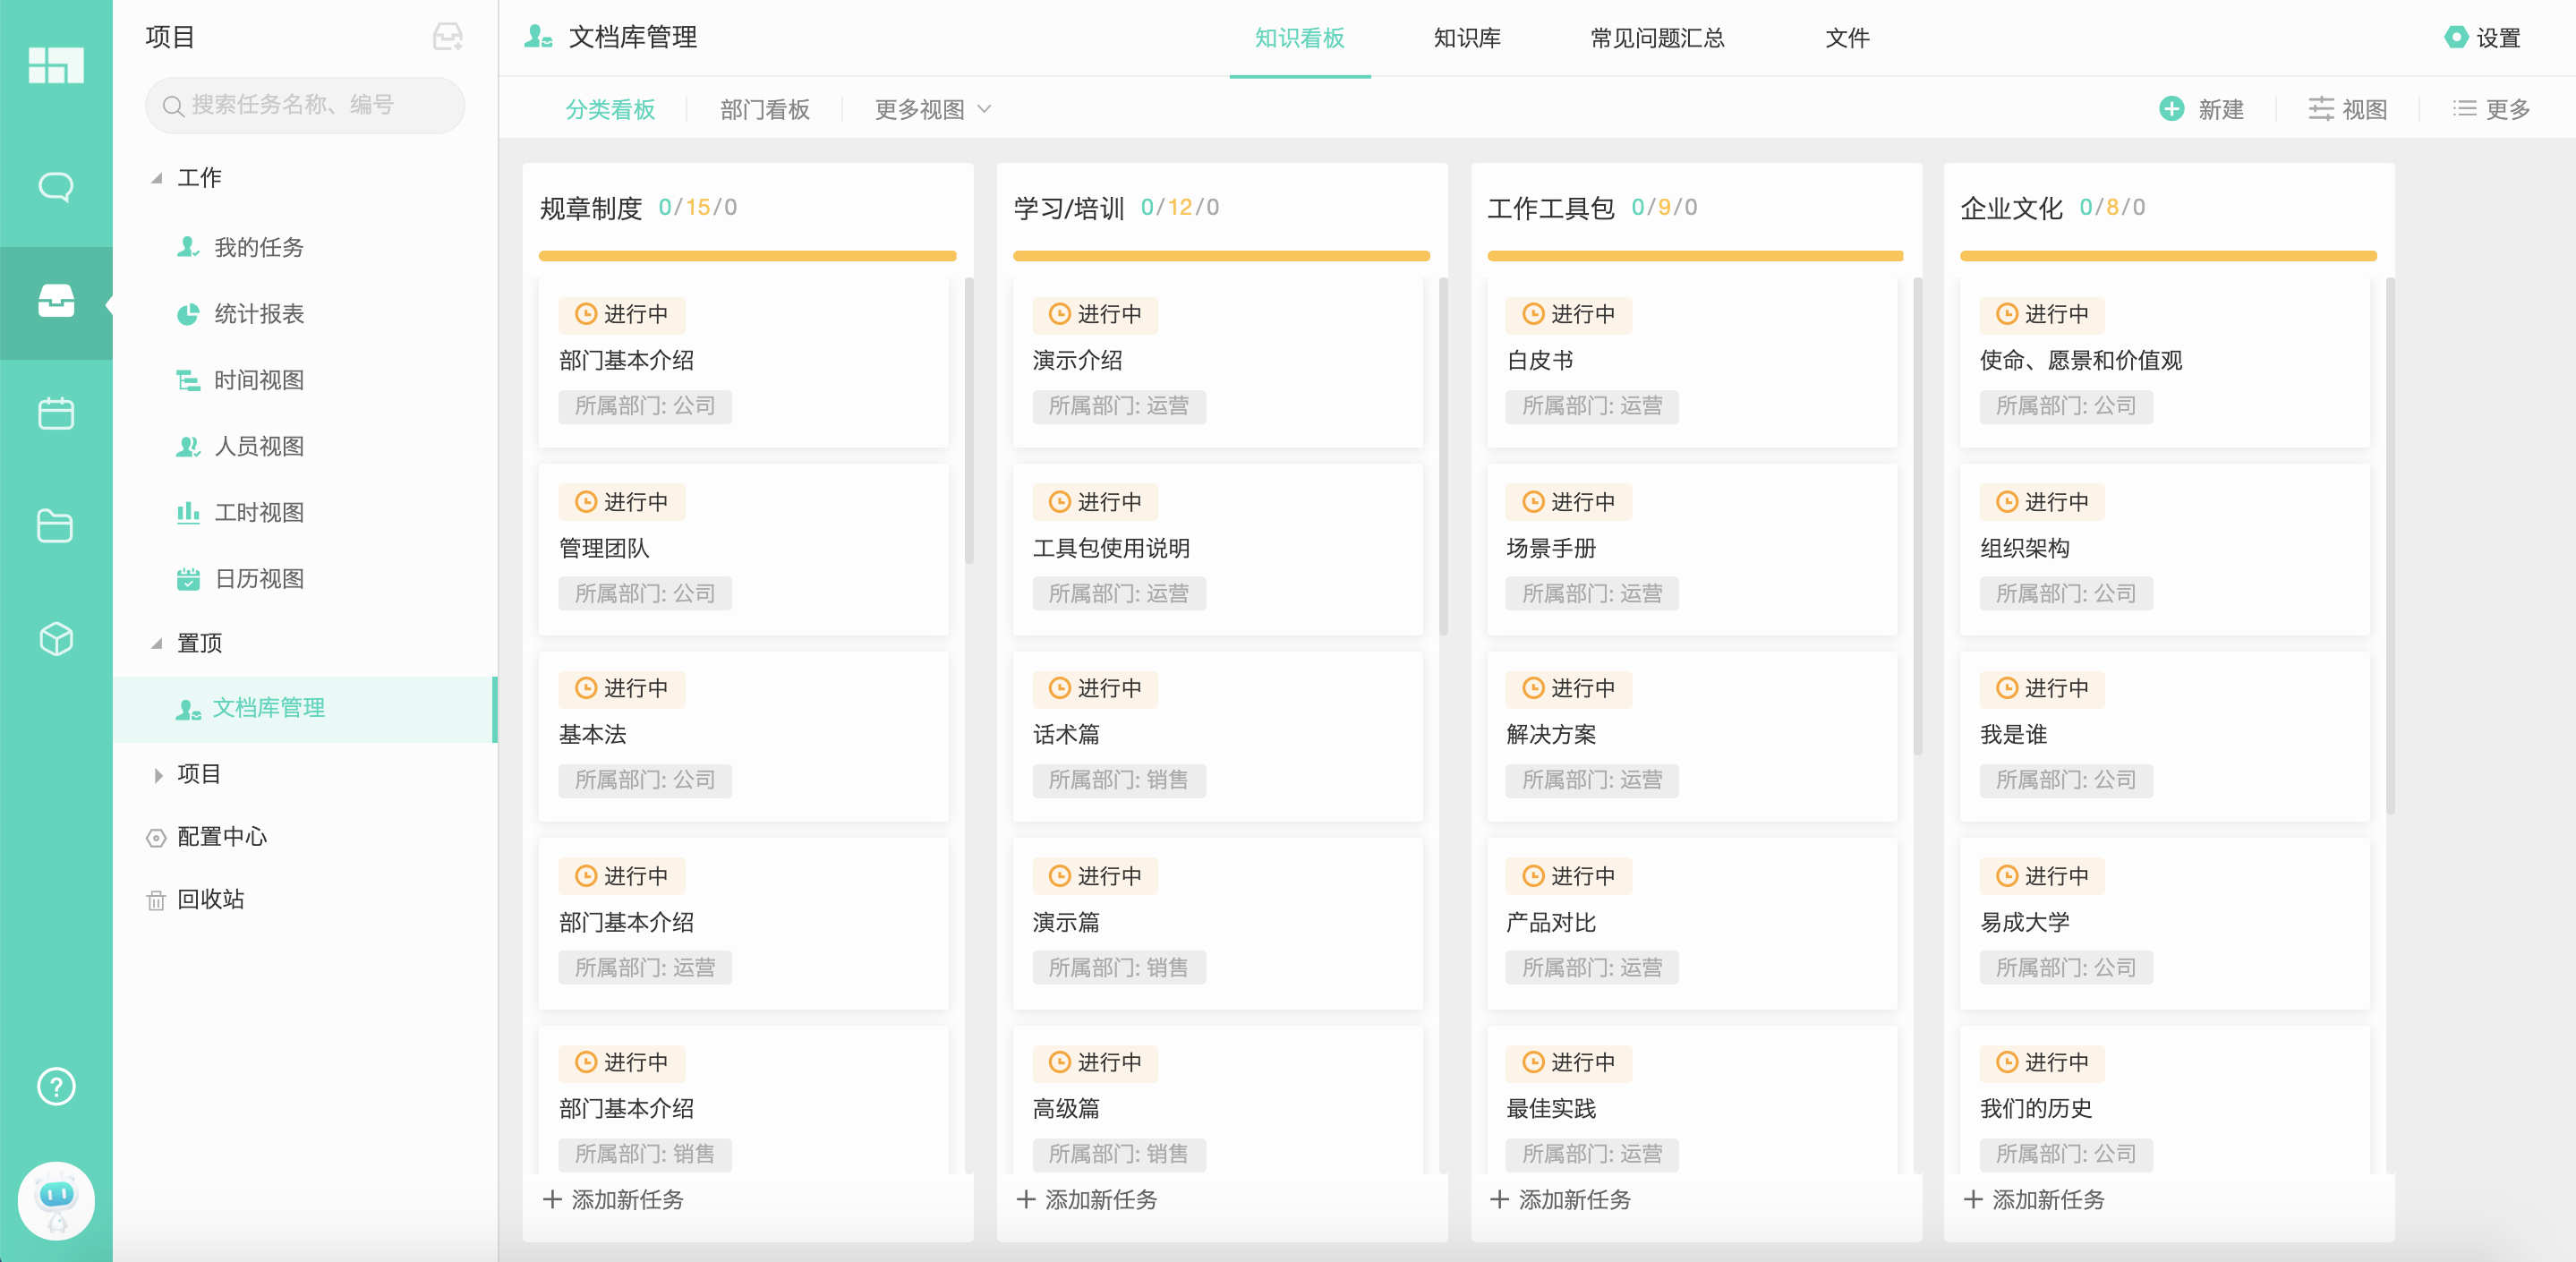This screenshot has height=1262, width=2576.
Task: Open the chat bubble icon in left rail
Action: click(56, 187)
